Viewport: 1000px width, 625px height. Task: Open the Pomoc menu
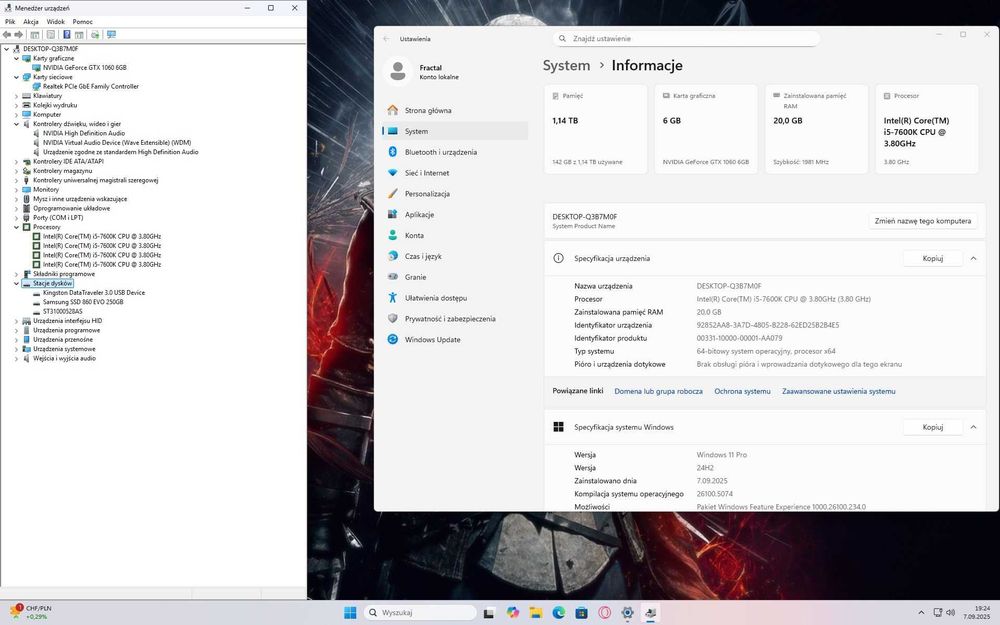[82, 22]
